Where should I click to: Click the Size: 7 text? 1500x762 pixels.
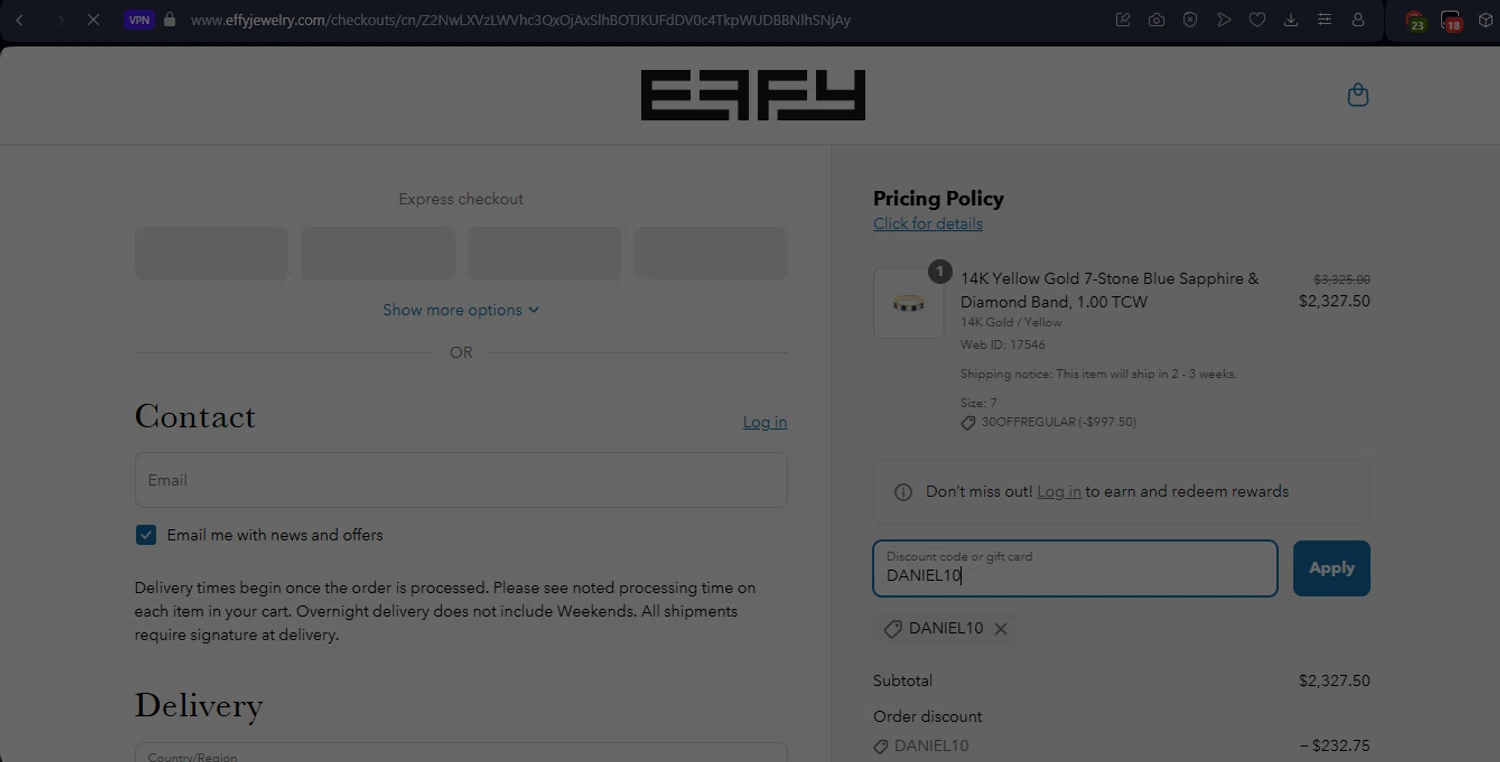pos(979,403)
